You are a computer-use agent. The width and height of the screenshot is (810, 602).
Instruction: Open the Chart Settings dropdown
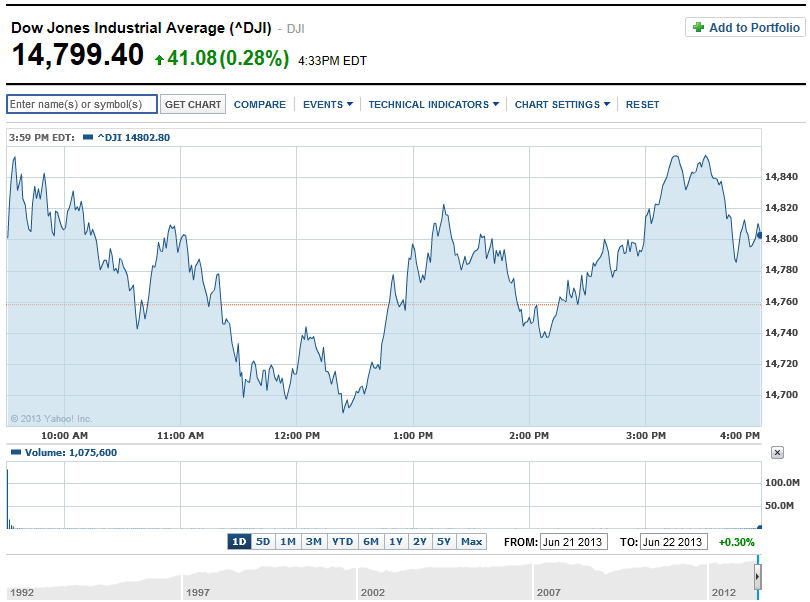tap(561, 105)
